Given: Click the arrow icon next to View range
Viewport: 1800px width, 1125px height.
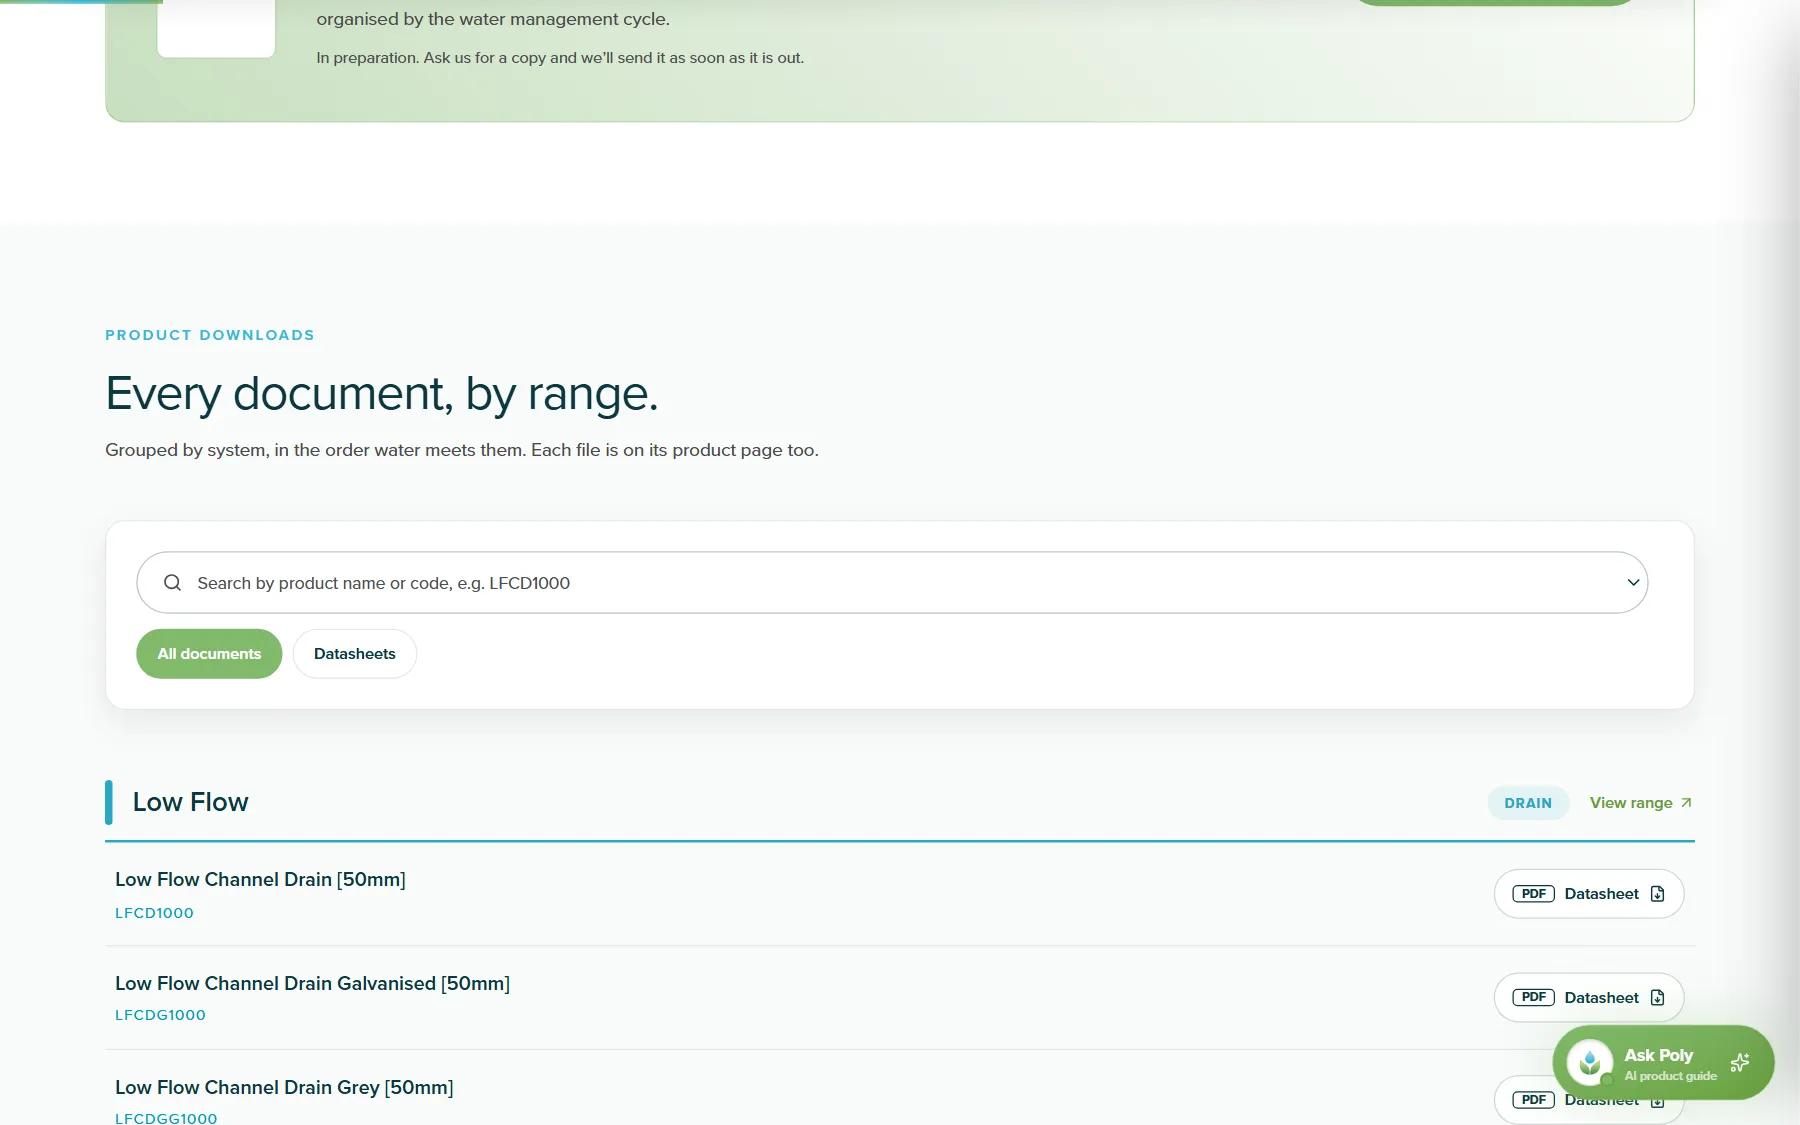Looking at the screenshot, I should coord(1686,803).
